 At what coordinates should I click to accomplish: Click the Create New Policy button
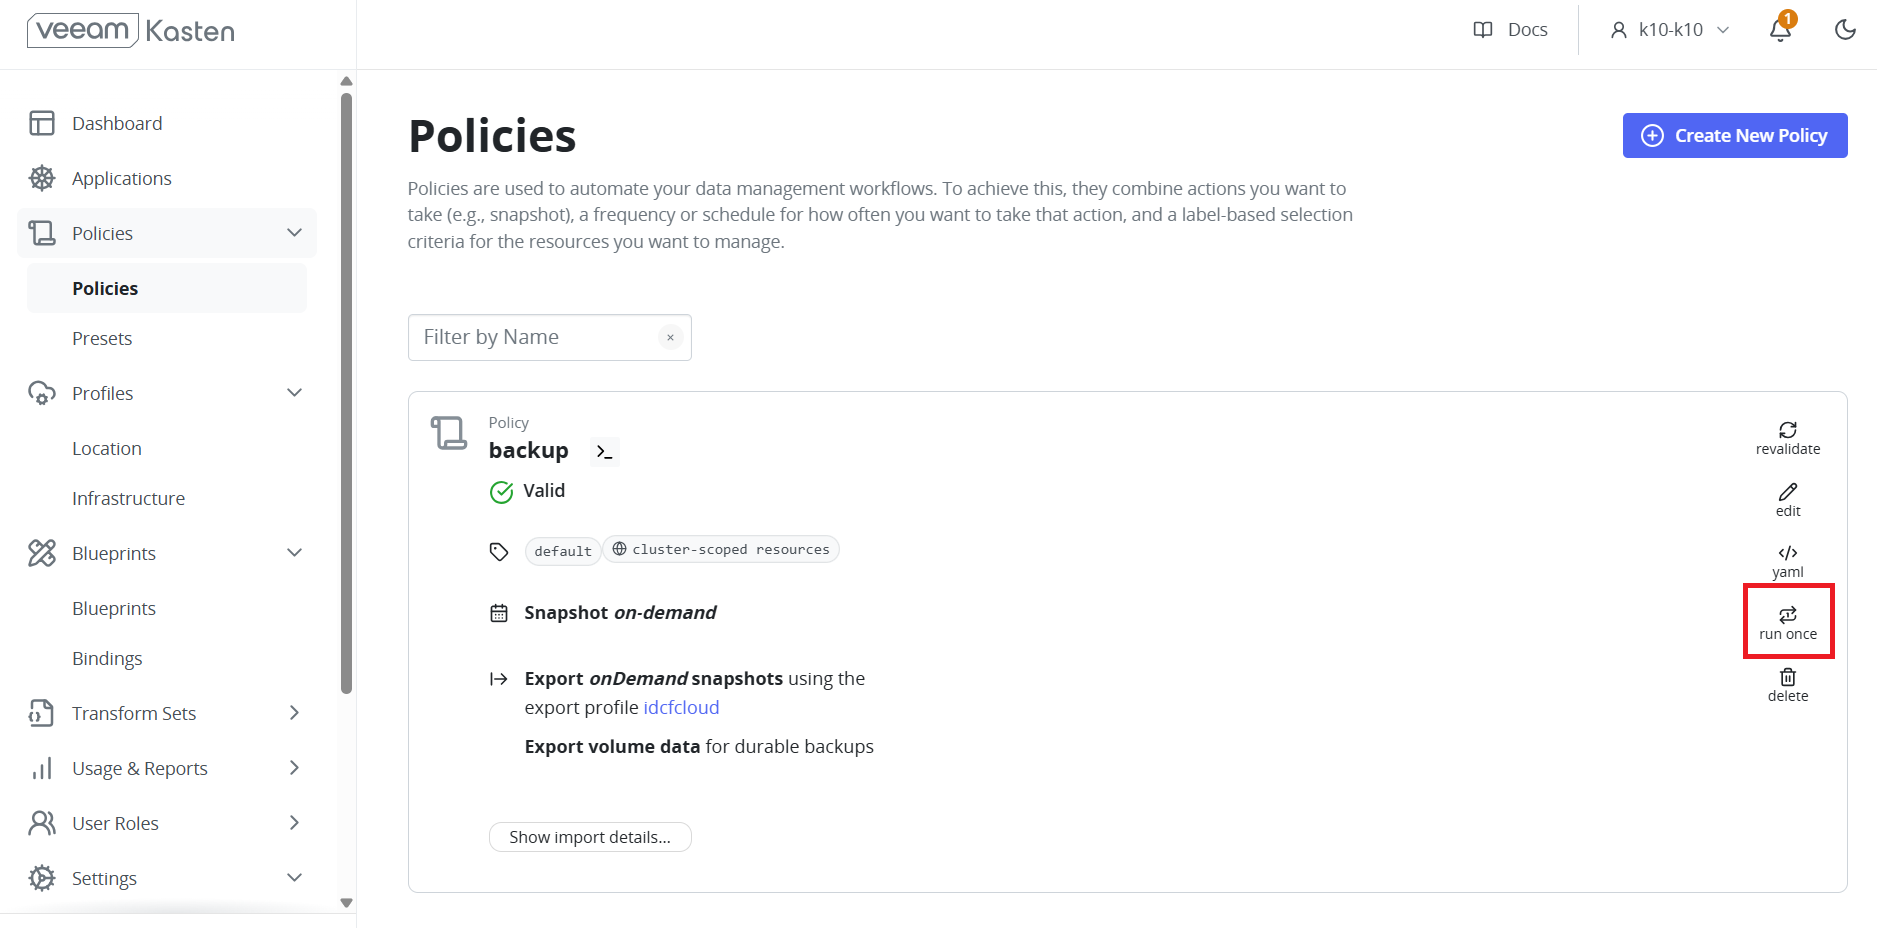tap(1735, 135)
